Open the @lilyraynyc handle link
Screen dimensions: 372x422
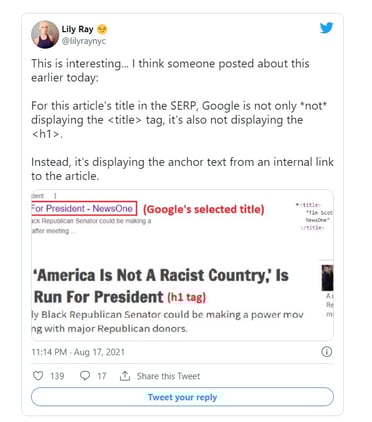coord(84,41)
